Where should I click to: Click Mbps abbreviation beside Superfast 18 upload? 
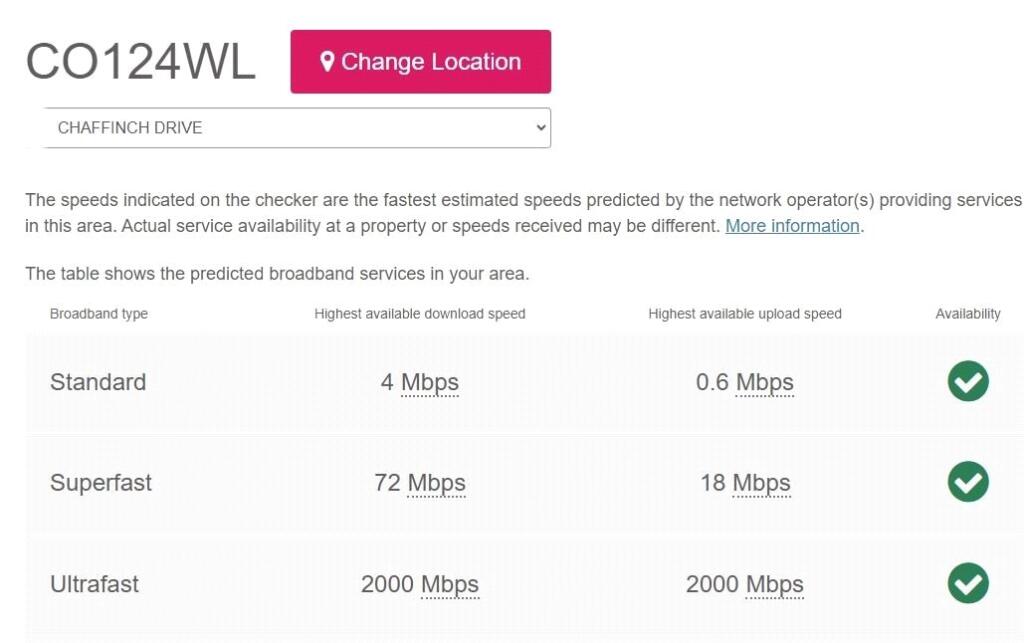point(761,483)
